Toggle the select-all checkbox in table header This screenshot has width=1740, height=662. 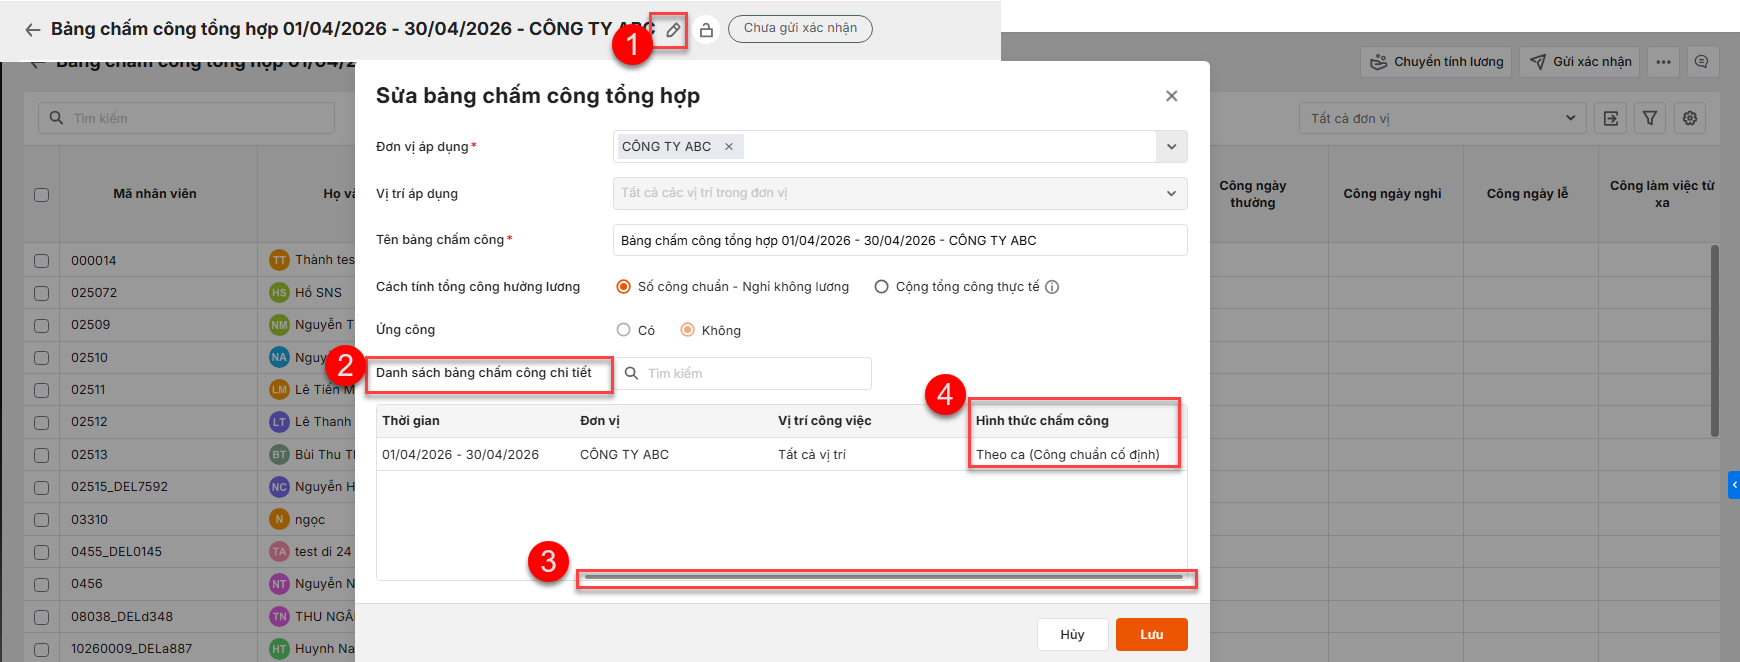41,195
